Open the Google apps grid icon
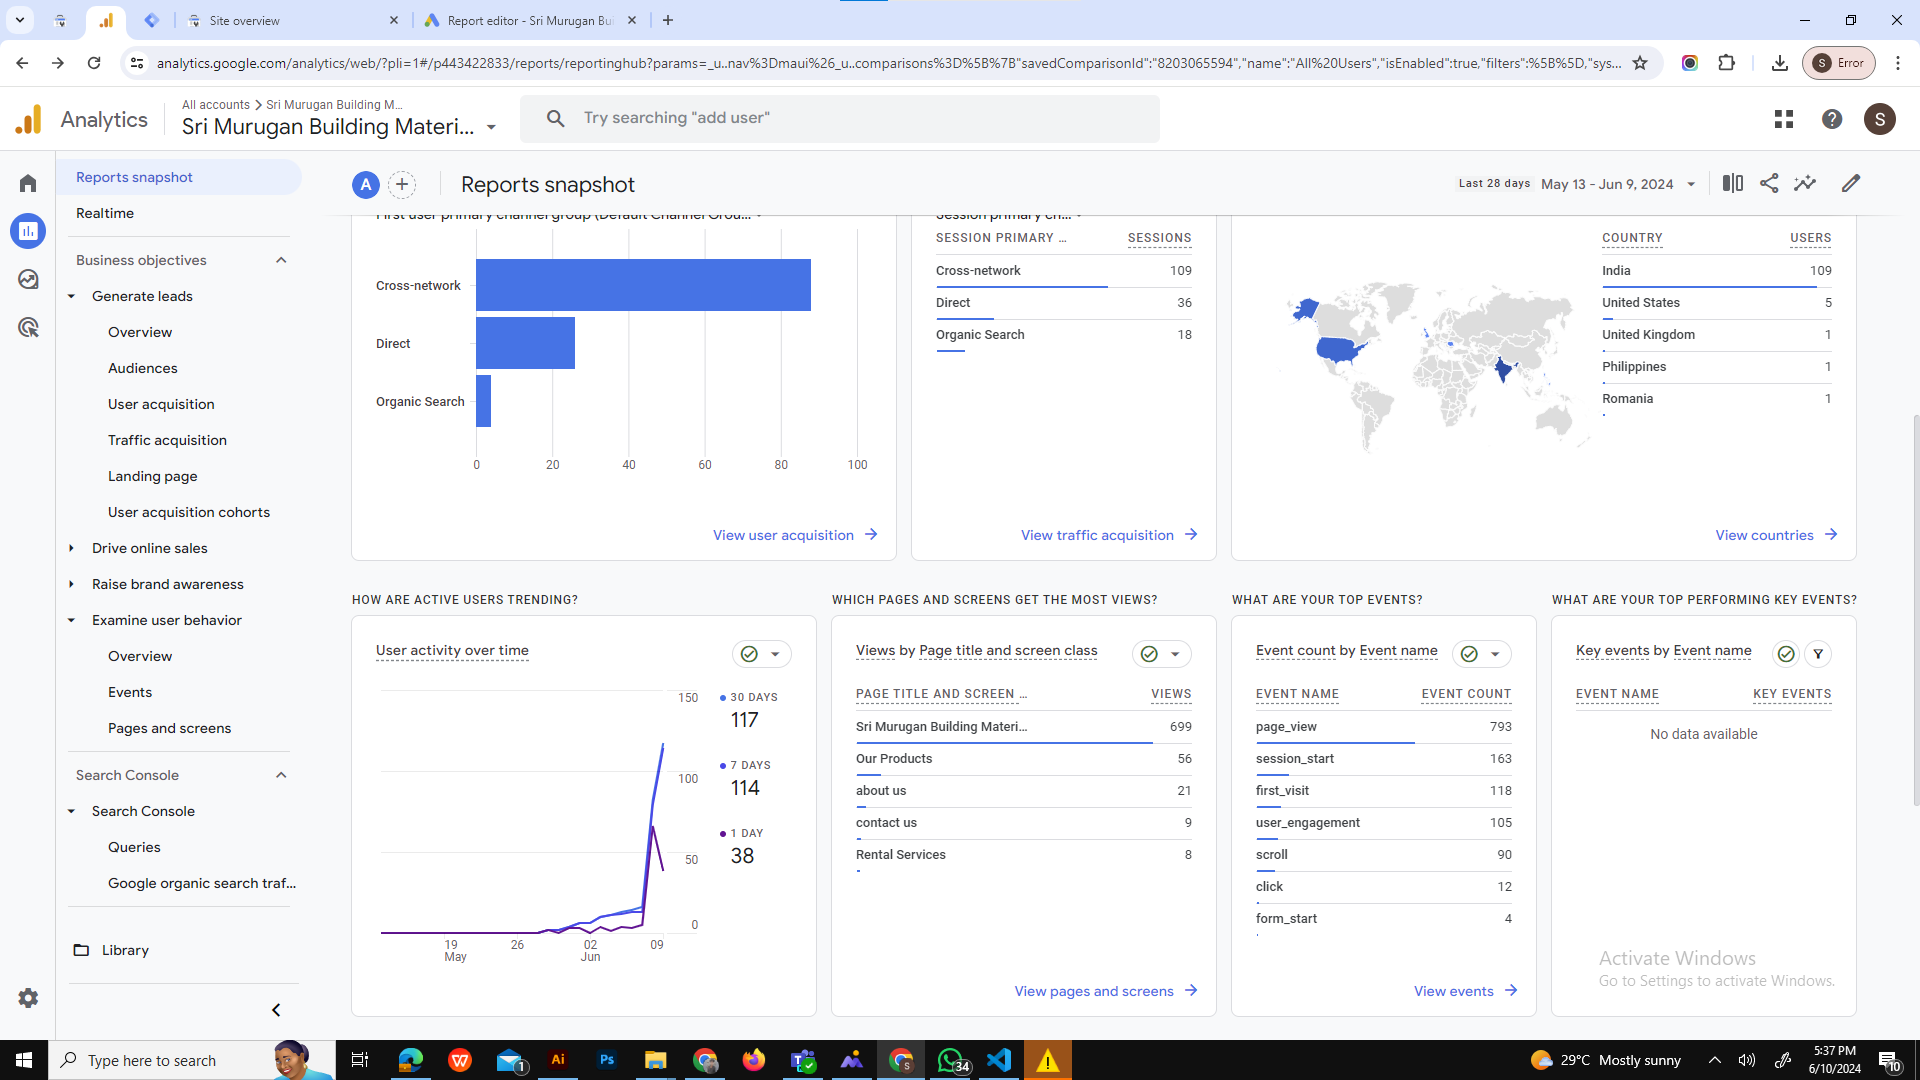1920x1080 pixels. click(x=1783, y=119)
